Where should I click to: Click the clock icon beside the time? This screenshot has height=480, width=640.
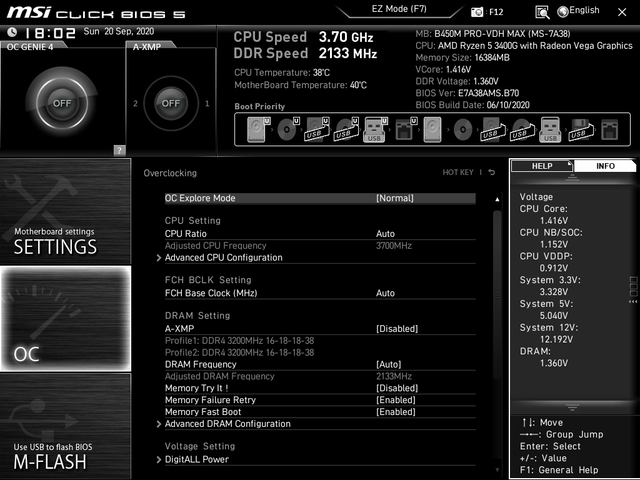[x=12, y=32]
